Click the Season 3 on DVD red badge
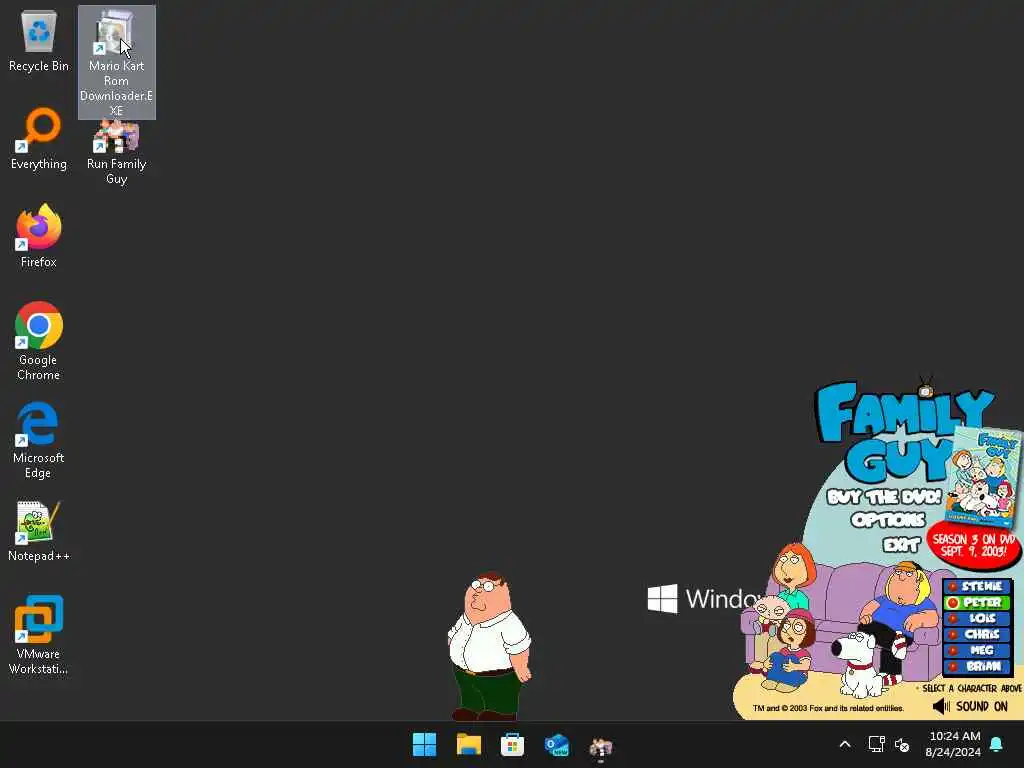 (x=974, y=545)
